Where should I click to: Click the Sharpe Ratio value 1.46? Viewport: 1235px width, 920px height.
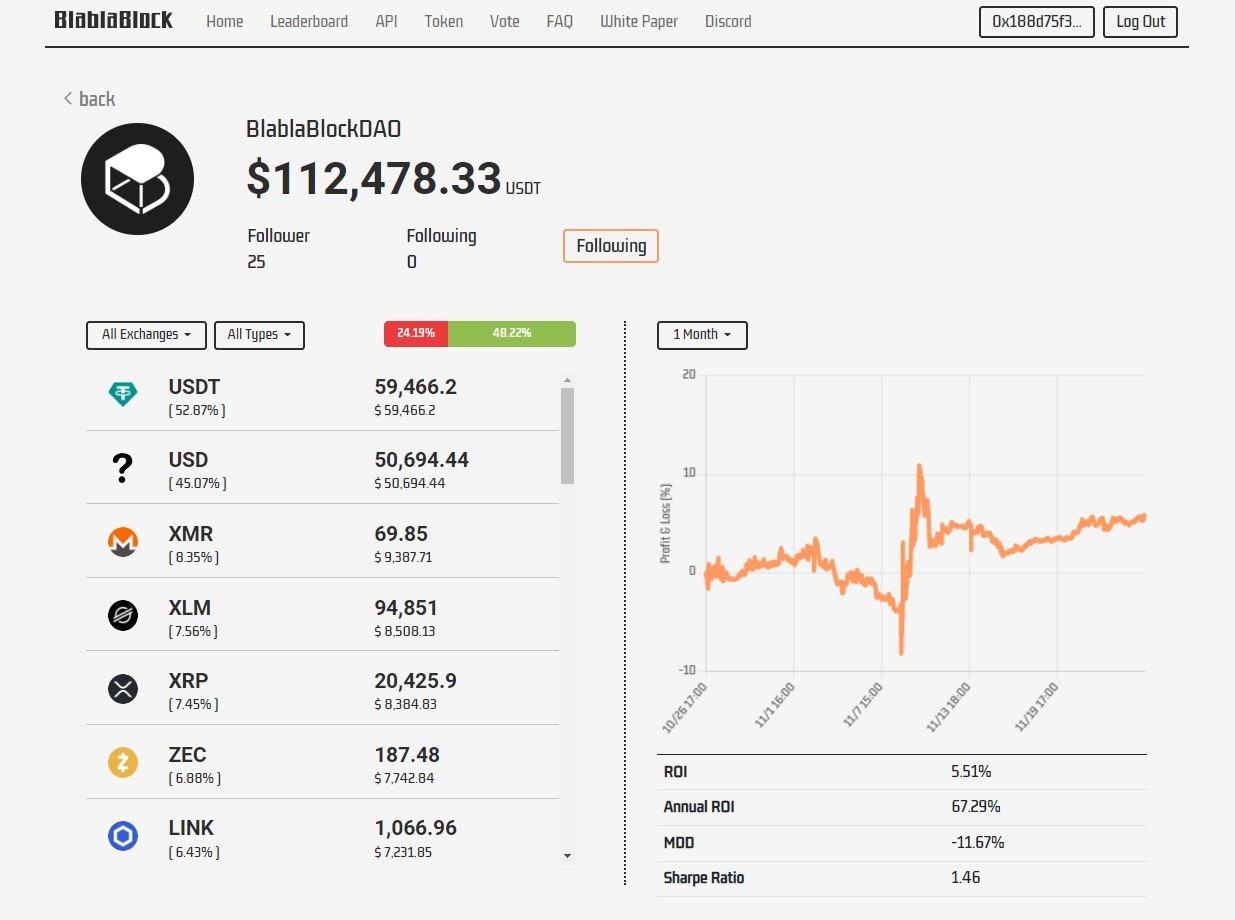click(966, 878)
